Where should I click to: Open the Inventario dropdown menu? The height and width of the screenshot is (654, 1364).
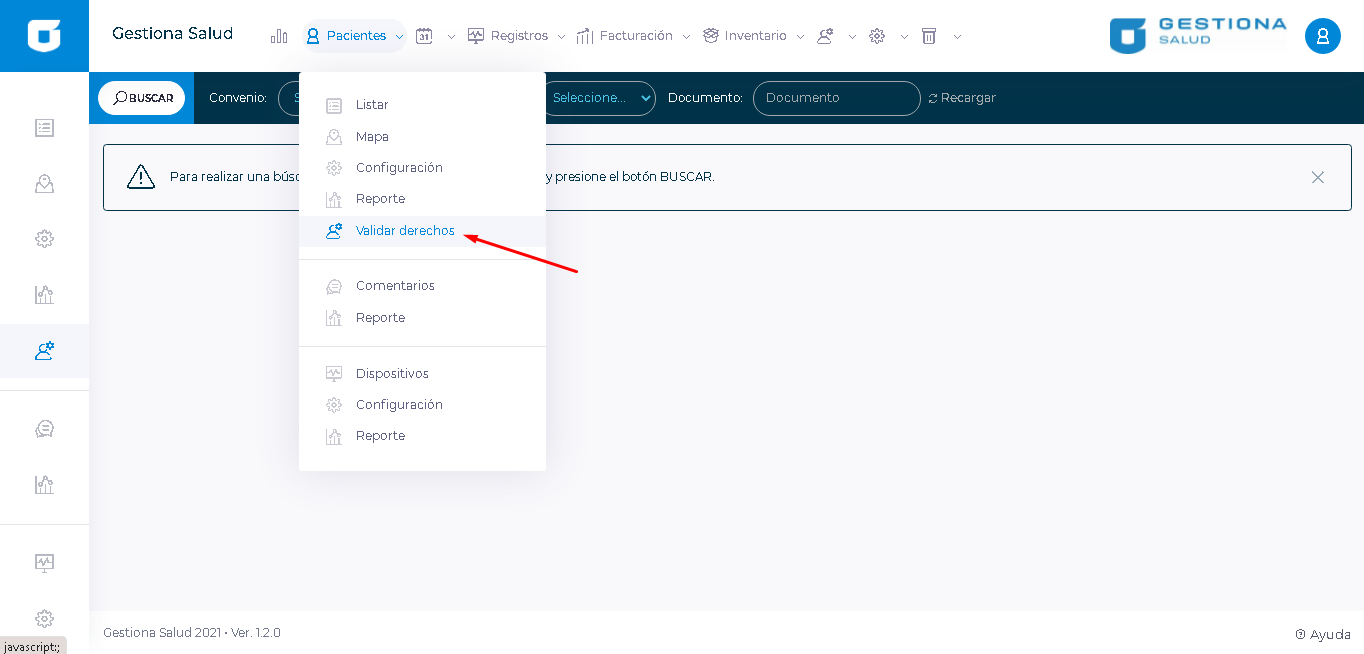(754, 36)
